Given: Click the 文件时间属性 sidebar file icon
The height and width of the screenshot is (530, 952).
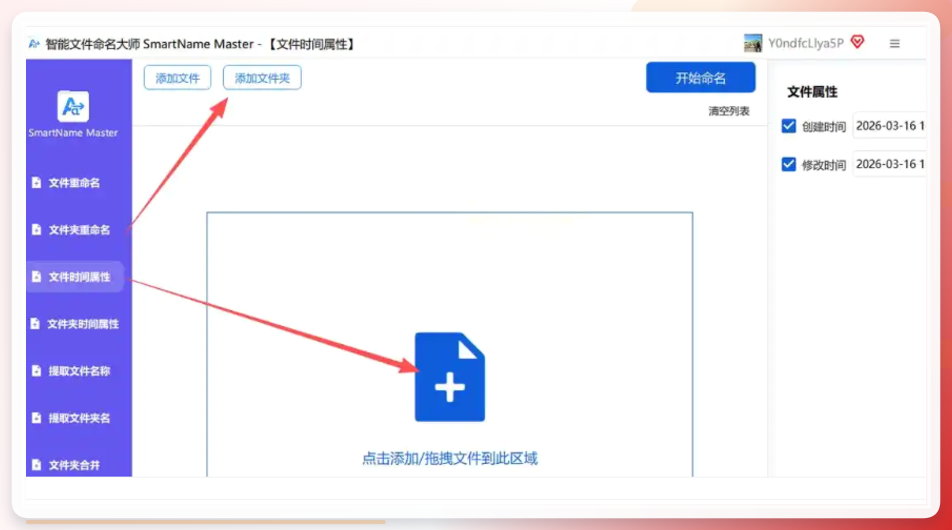Looking at the screenshot, I should pyautogui.click(x=36, y=277).
